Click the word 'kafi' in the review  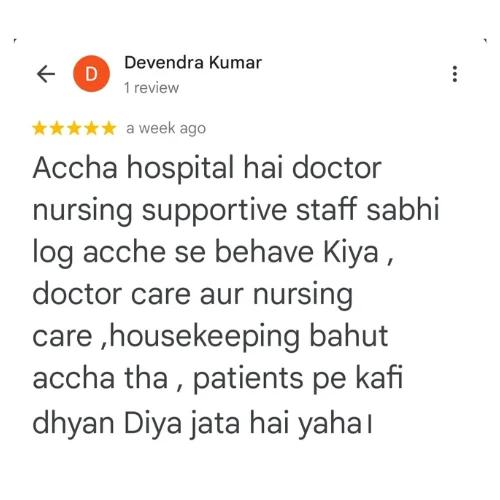pyautogui.click(x=379, y=377)
